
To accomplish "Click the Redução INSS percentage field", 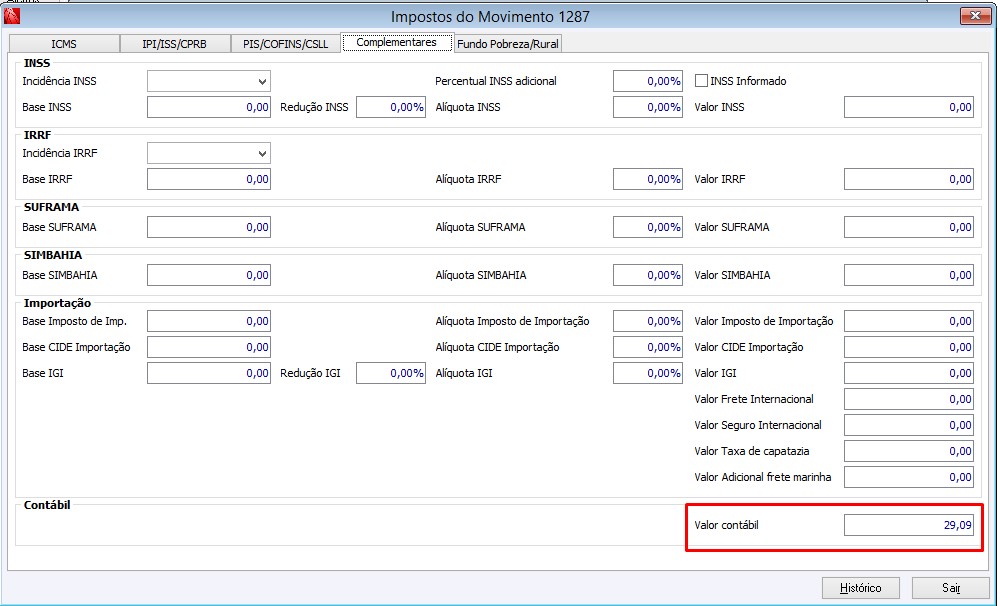I will (391, 108).
